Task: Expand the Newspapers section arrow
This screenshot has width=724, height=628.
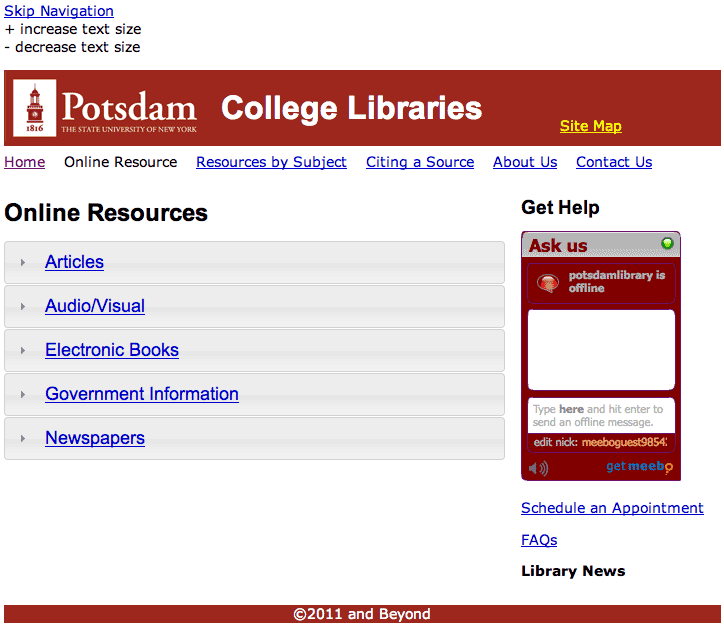Action: (23, 439)
